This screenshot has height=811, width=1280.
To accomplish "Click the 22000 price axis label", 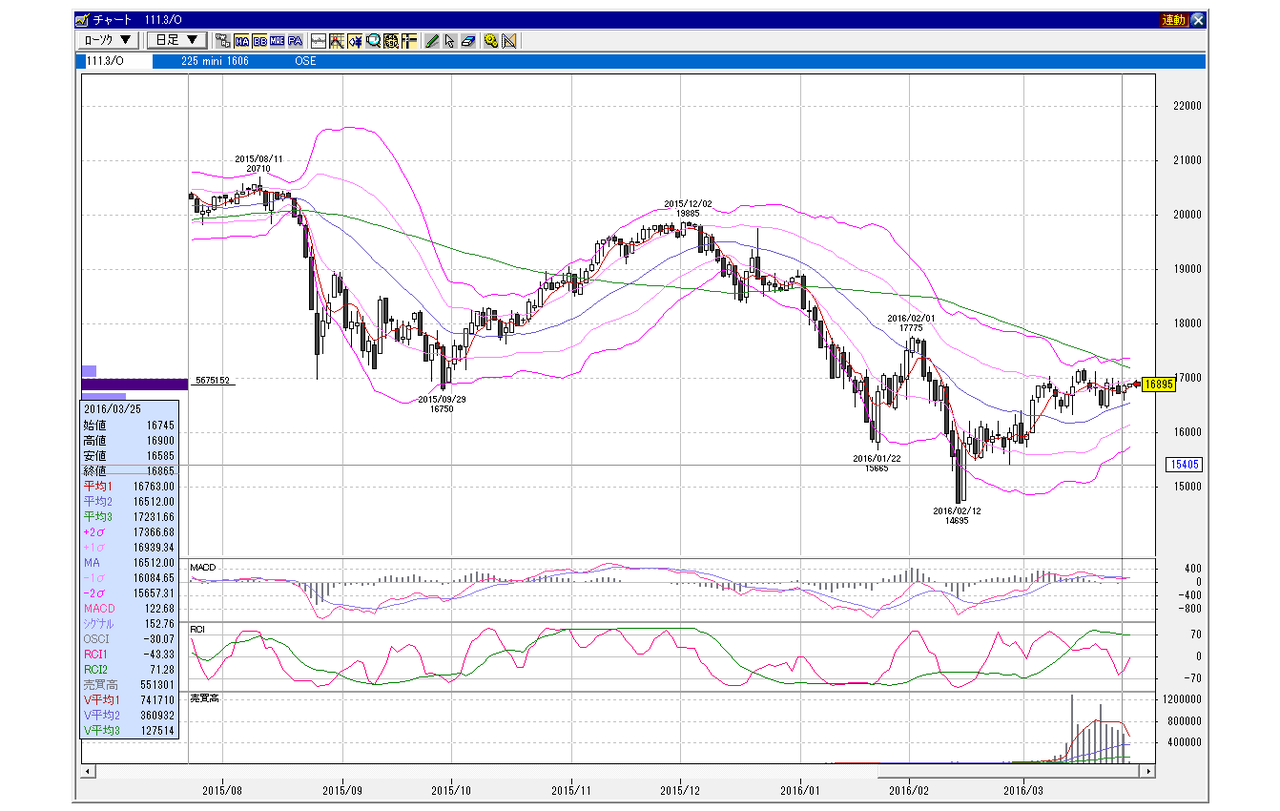I will 1188,105.
